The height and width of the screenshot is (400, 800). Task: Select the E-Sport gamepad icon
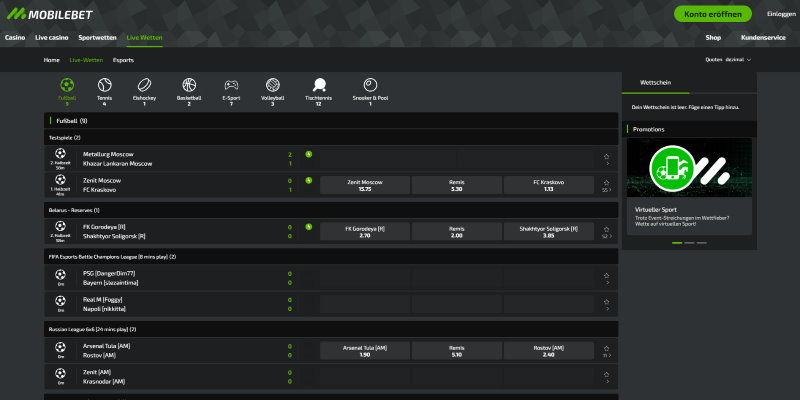(231, 85)
